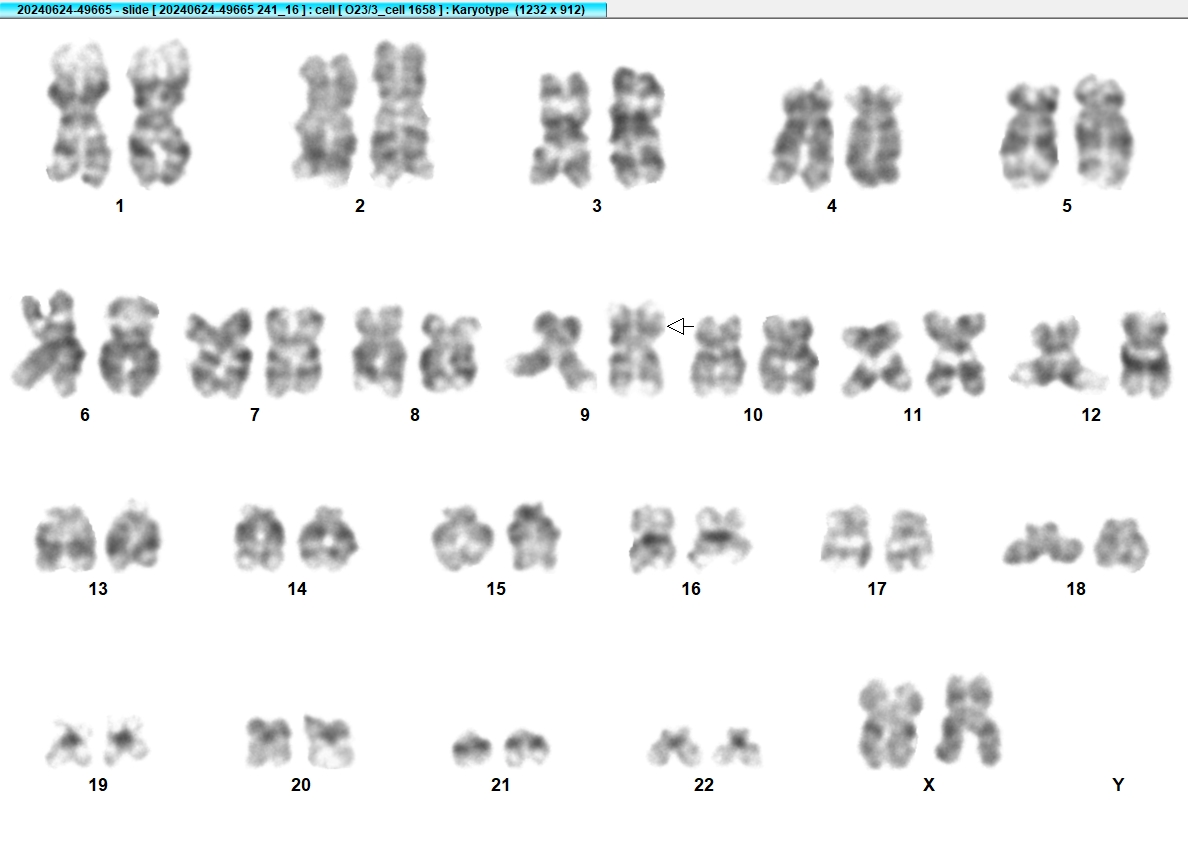1188x846 pixels.
Task: Select the right chromosome 9 beside the arrow
Action: click(636, 349)
